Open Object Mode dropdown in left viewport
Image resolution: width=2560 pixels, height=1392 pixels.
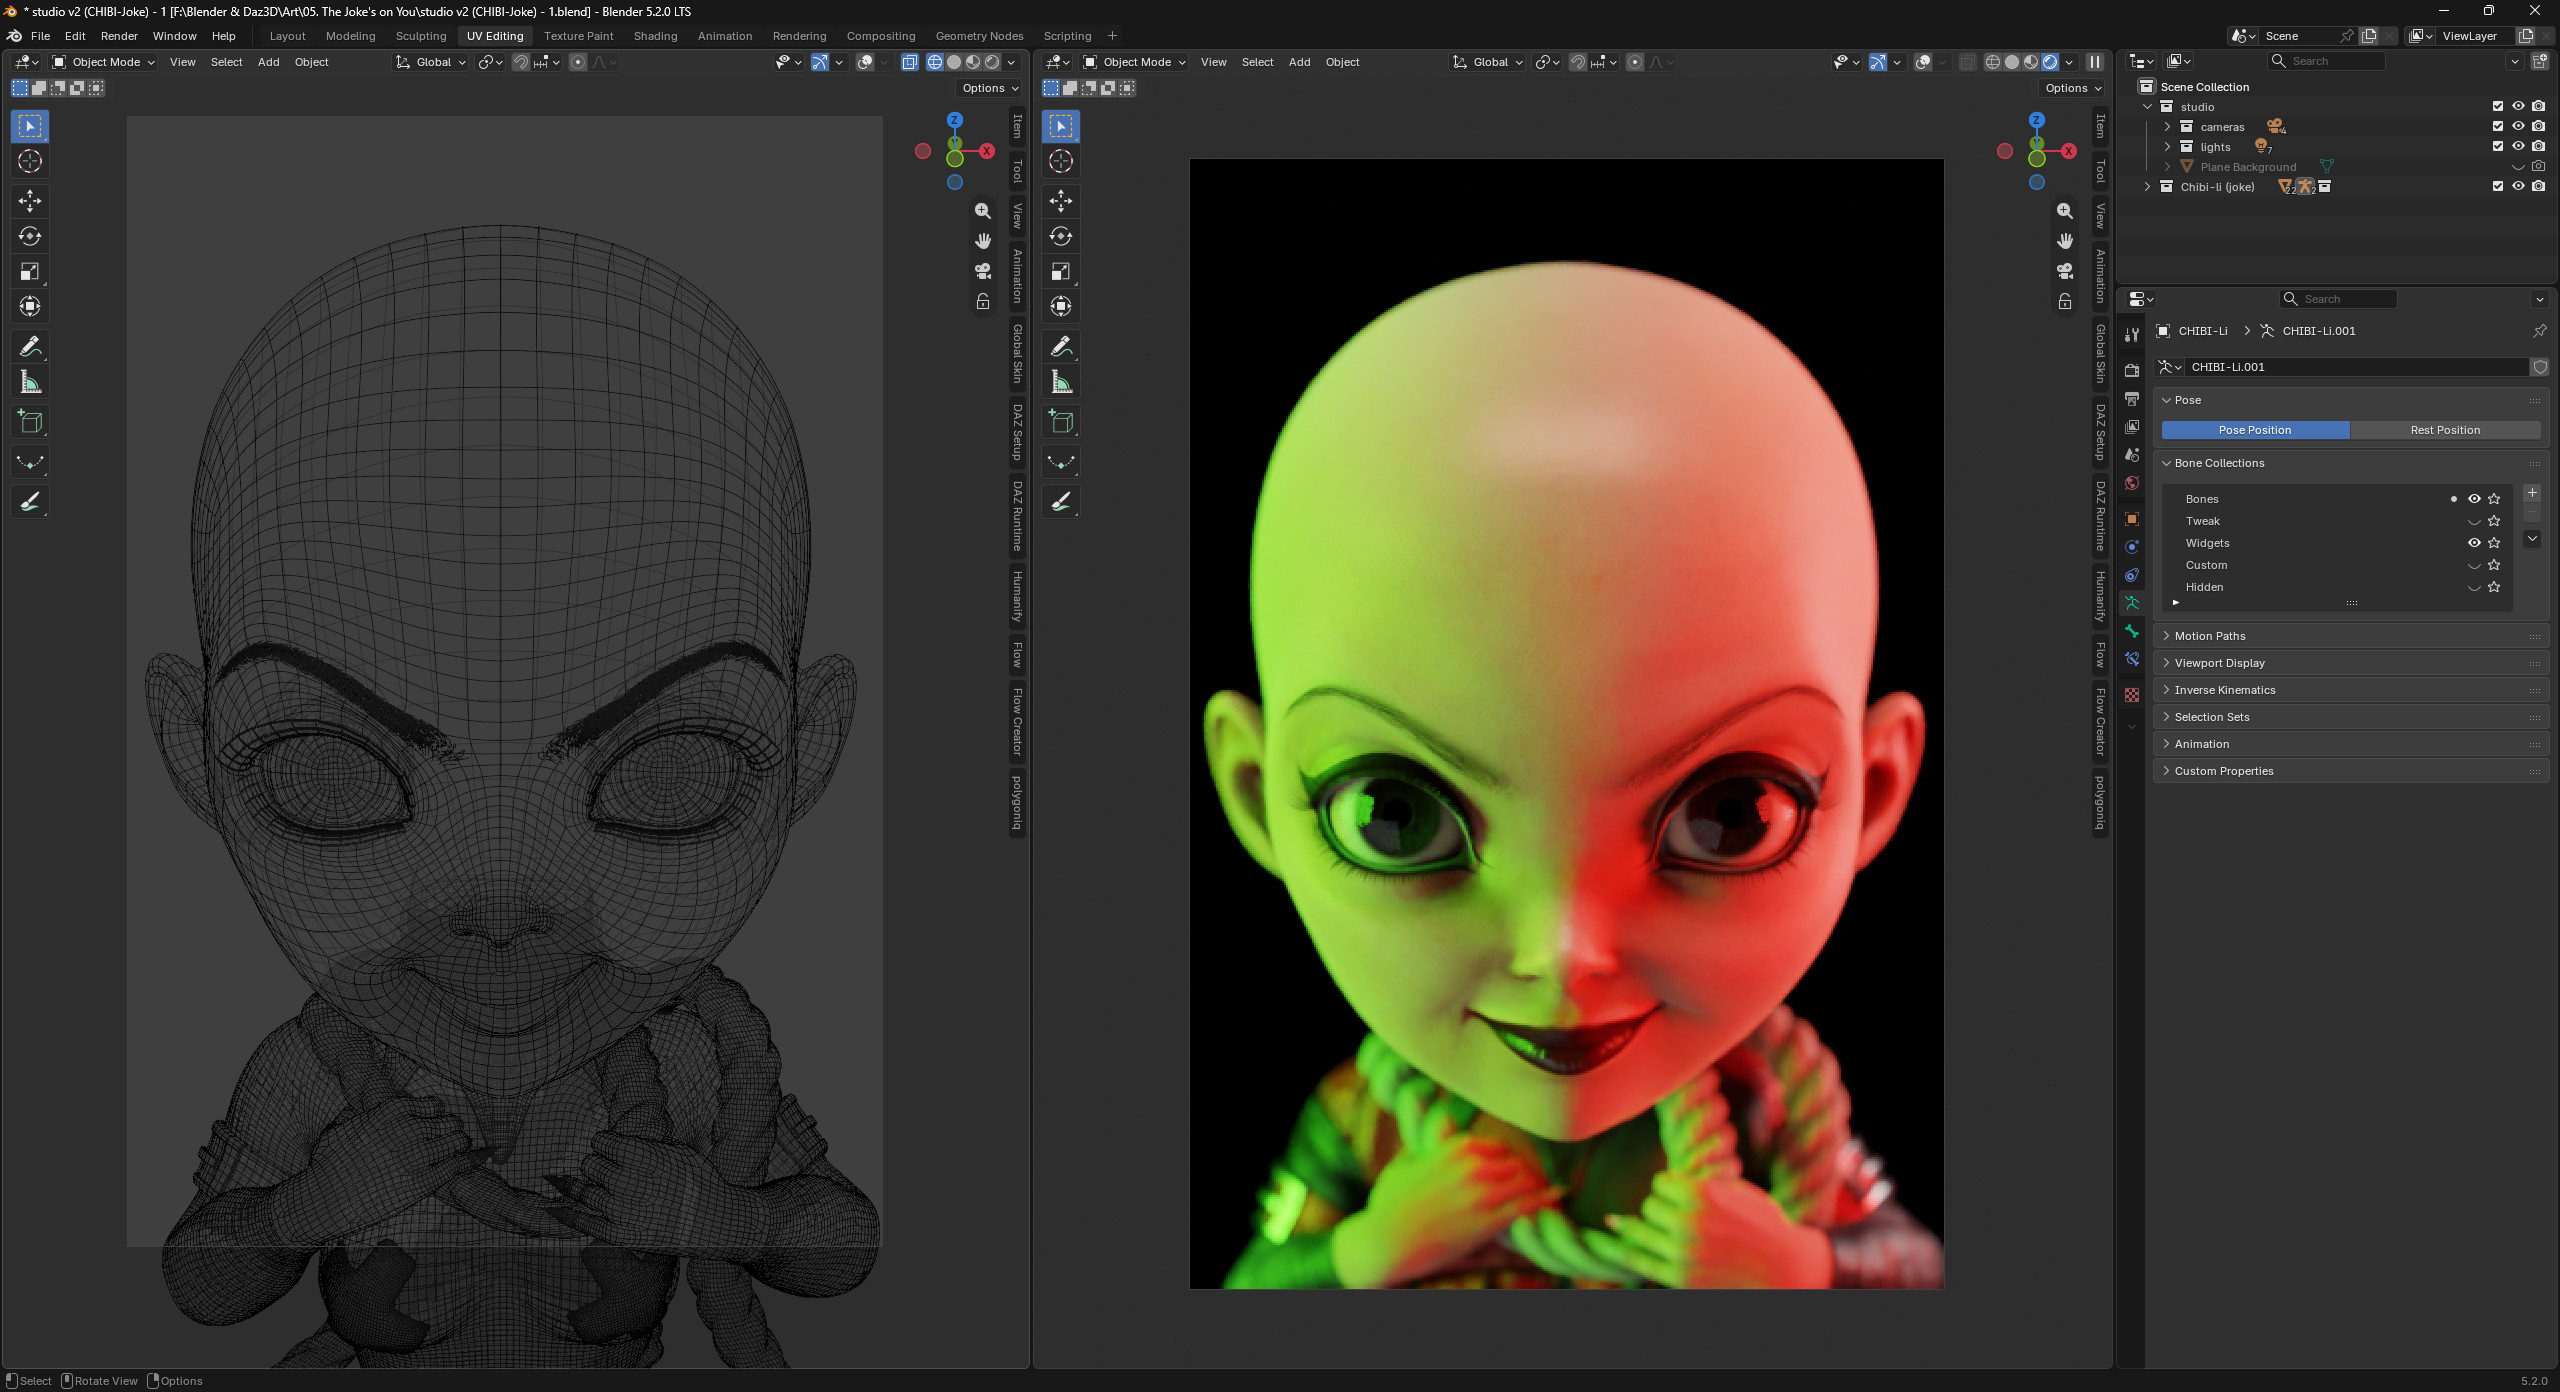(x=104, y=62)
